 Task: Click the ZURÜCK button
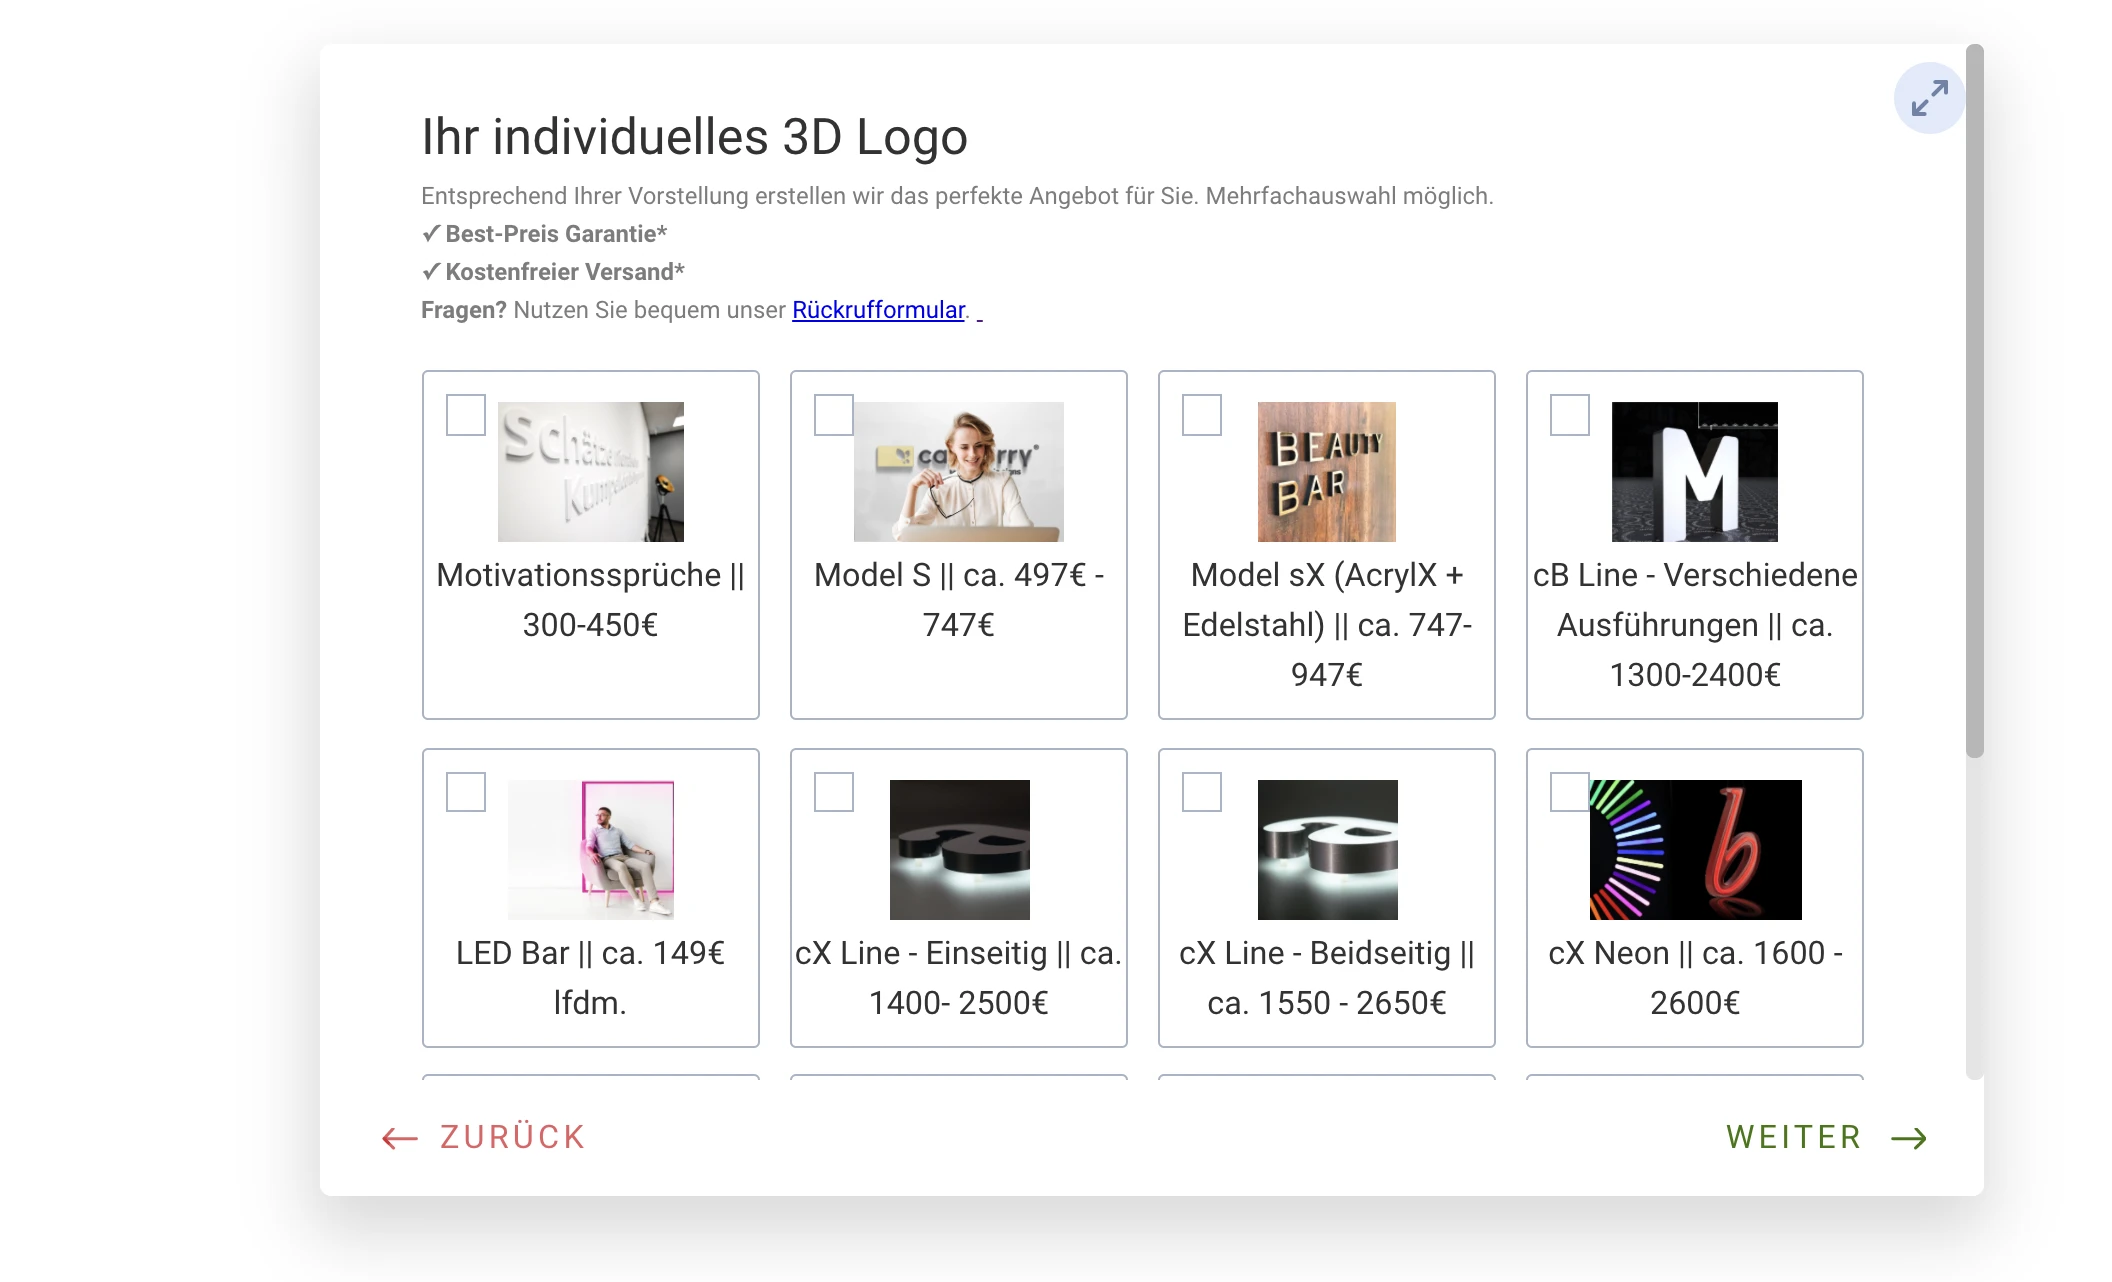click(x=510, y=1137)
